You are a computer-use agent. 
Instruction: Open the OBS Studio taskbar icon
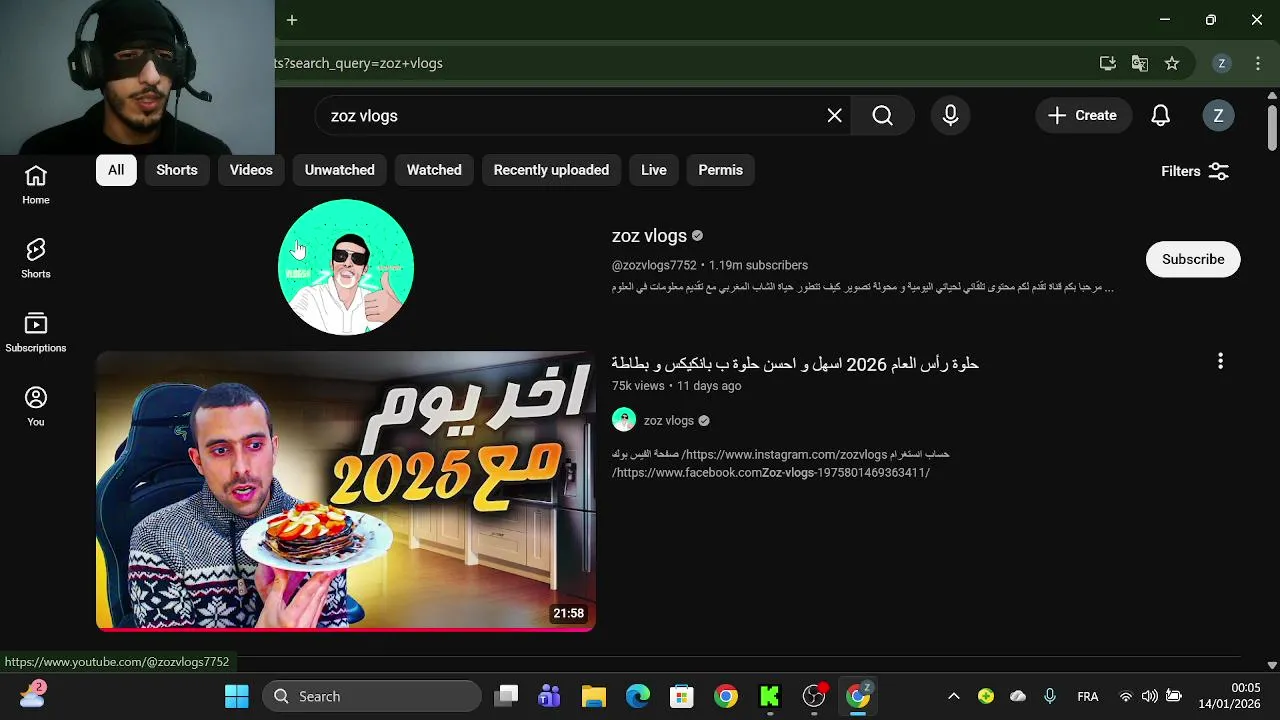pyautogui.click(x=814, y=696)
